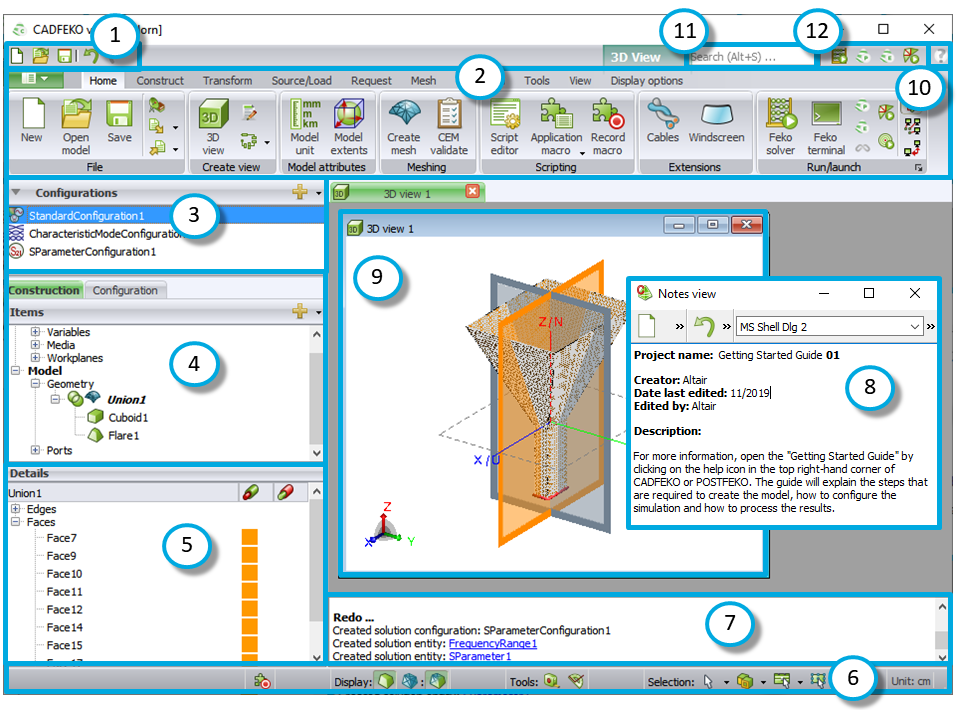The height and width of the screenshot is (710, 958).
Task: Switch to the Configuration tab
Action: (x=126, y=290)
